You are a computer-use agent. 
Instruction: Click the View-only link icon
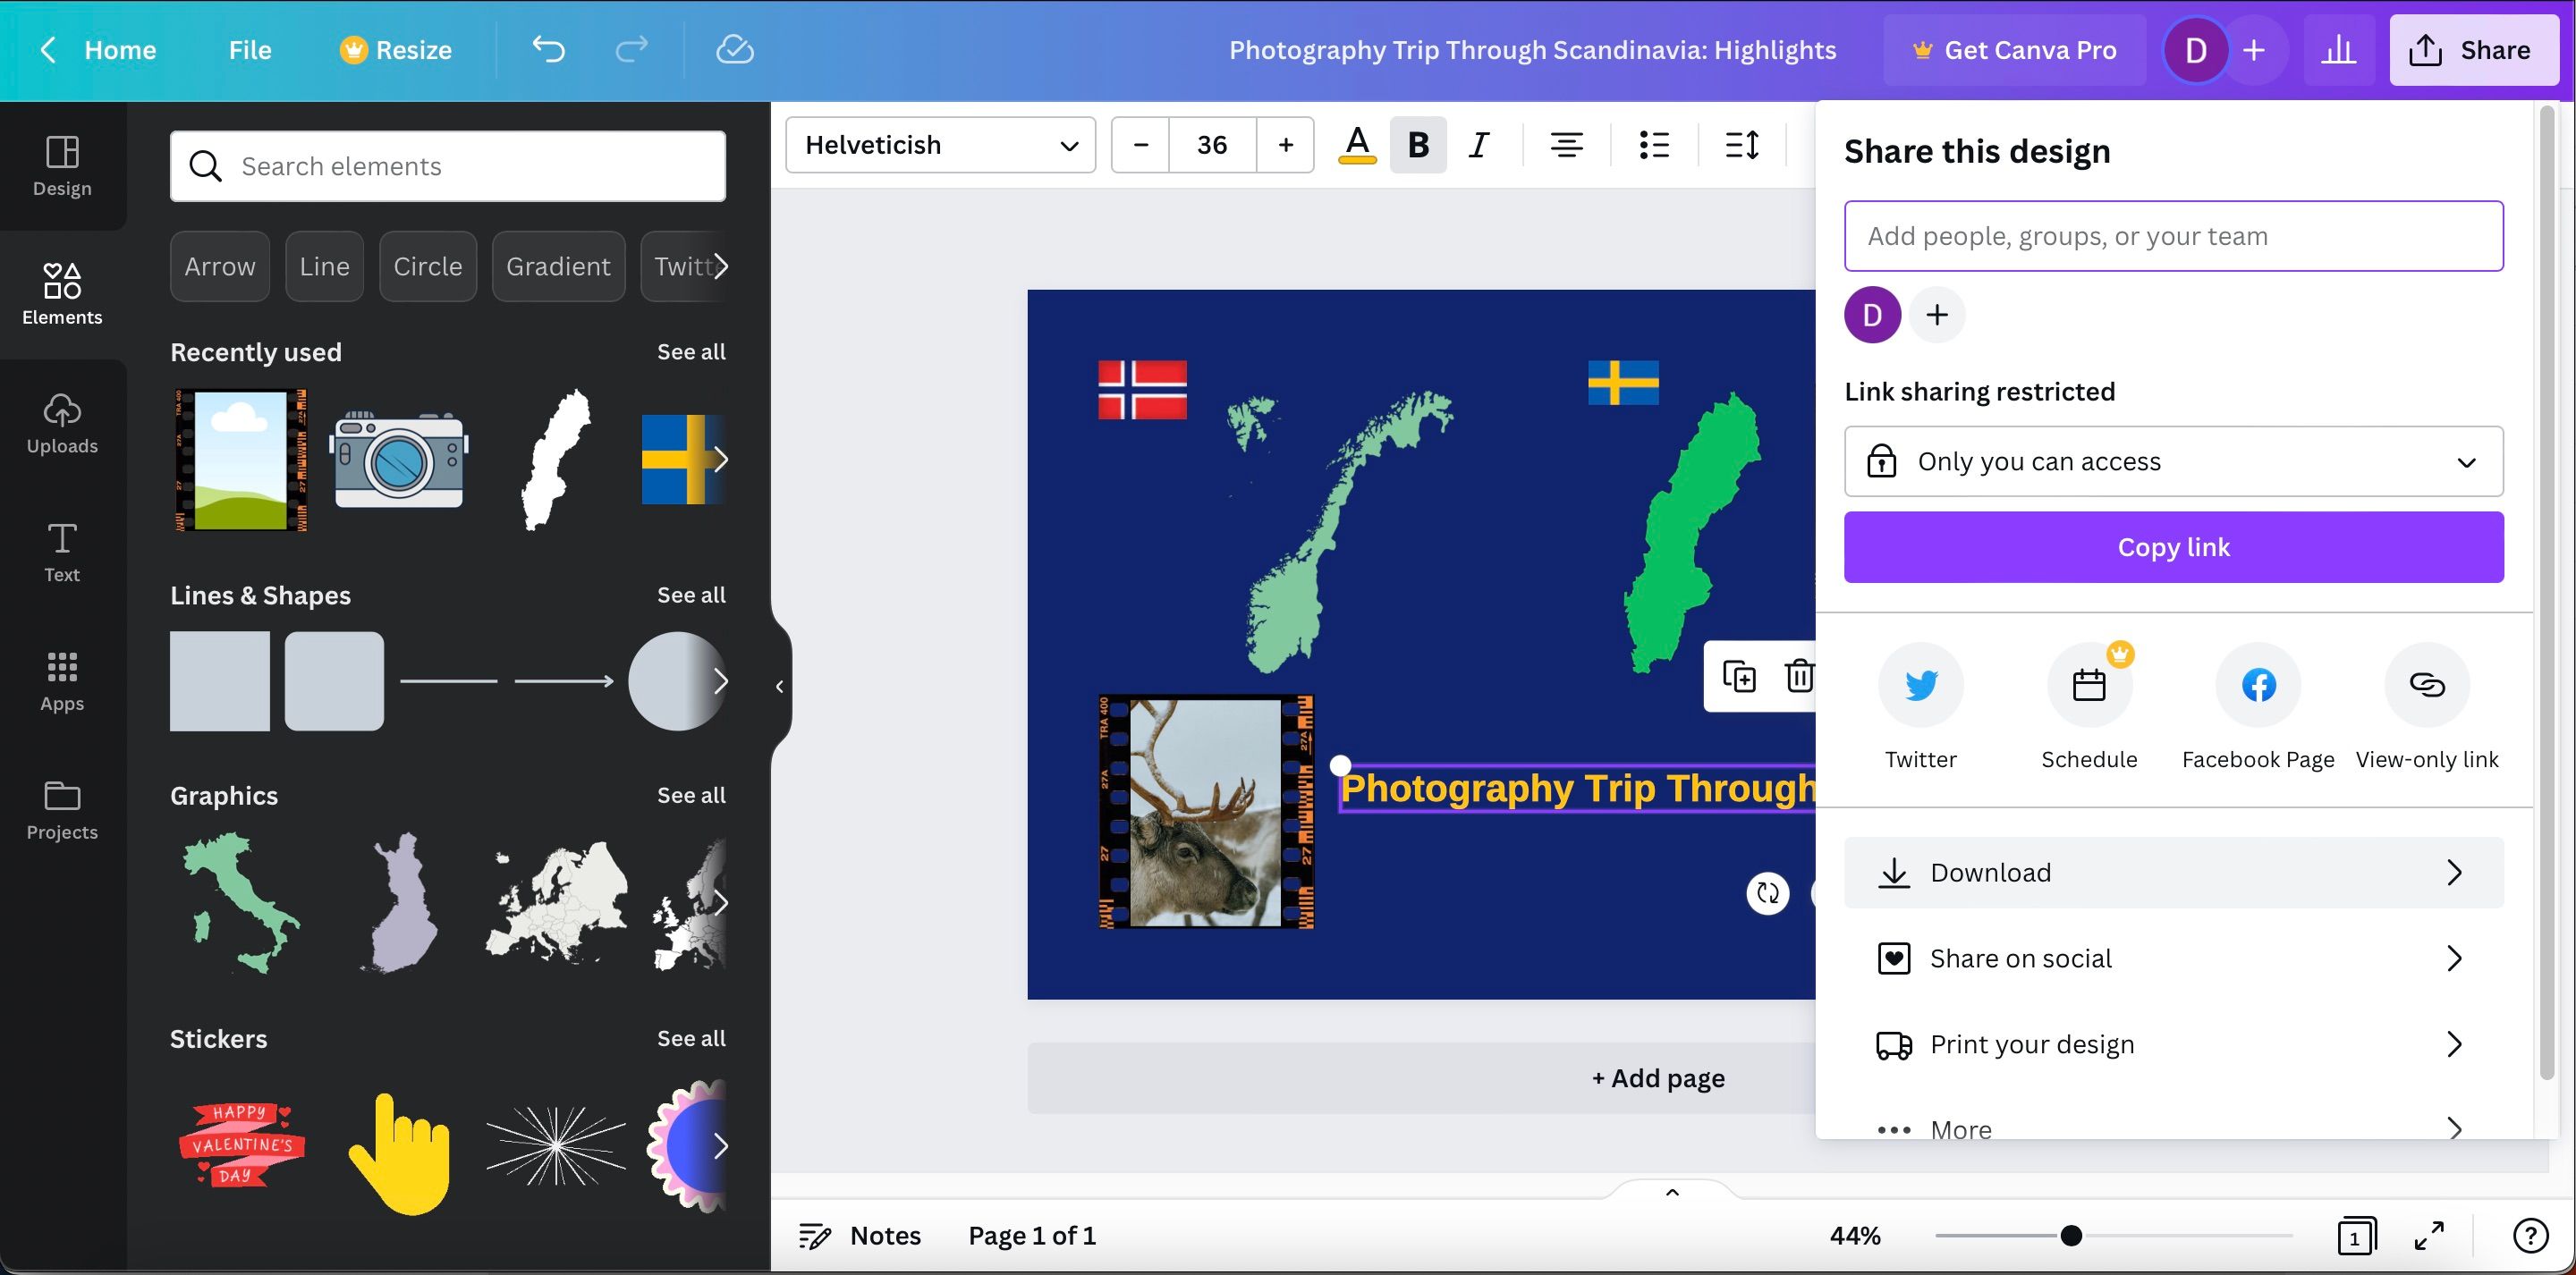pyautogui.click(x=2427, y=685)
